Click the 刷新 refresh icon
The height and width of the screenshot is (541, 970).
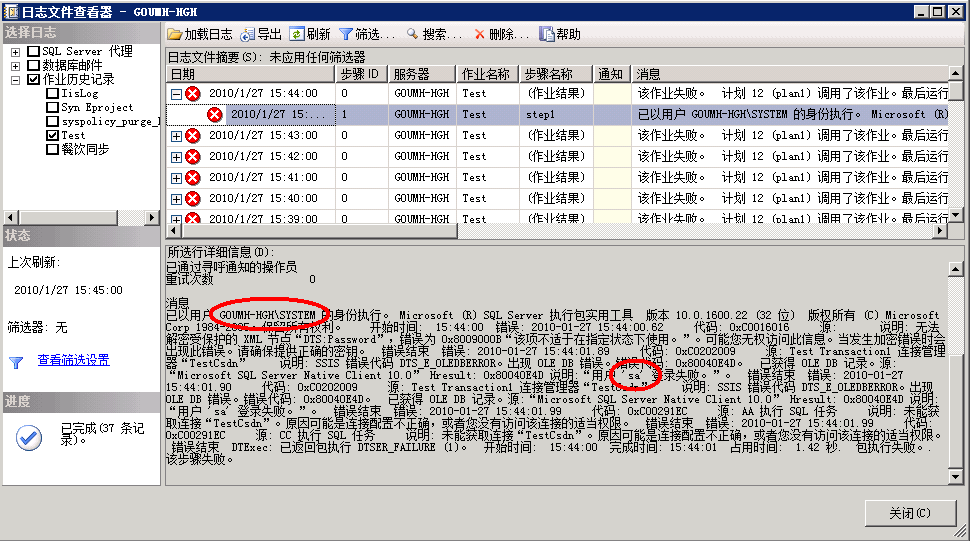click(x=296, y=35)
